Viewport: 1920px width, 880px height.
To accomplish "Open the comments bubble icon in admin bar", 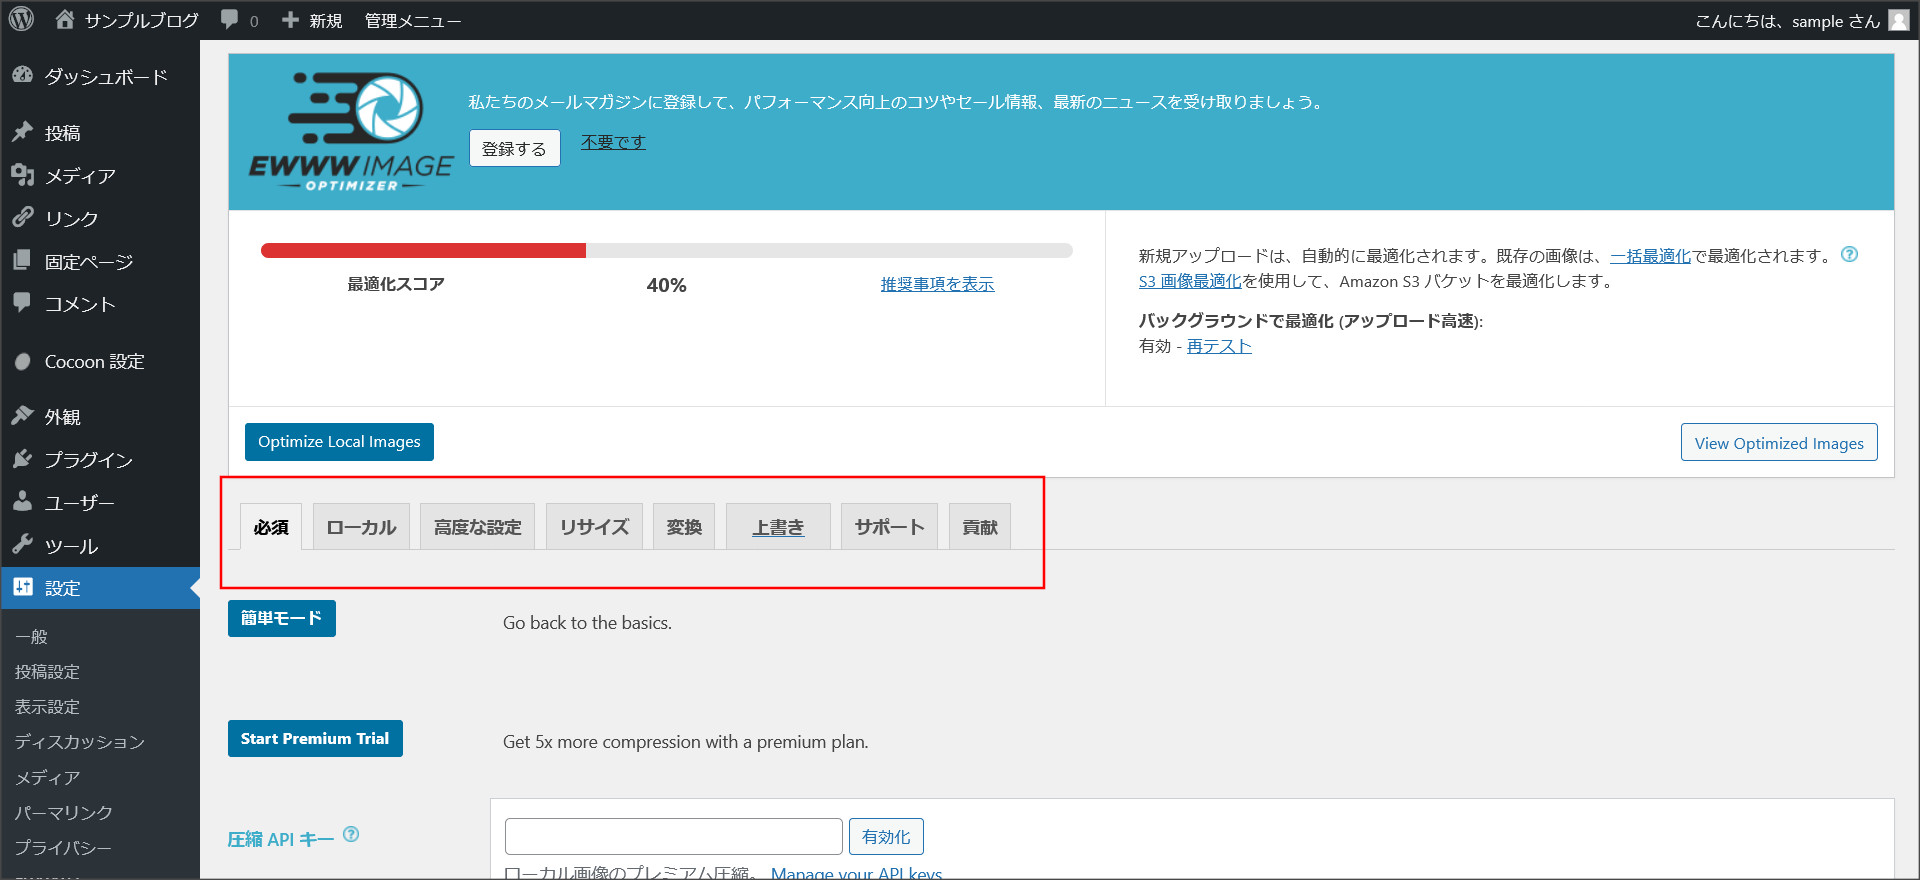I will 230,20.
